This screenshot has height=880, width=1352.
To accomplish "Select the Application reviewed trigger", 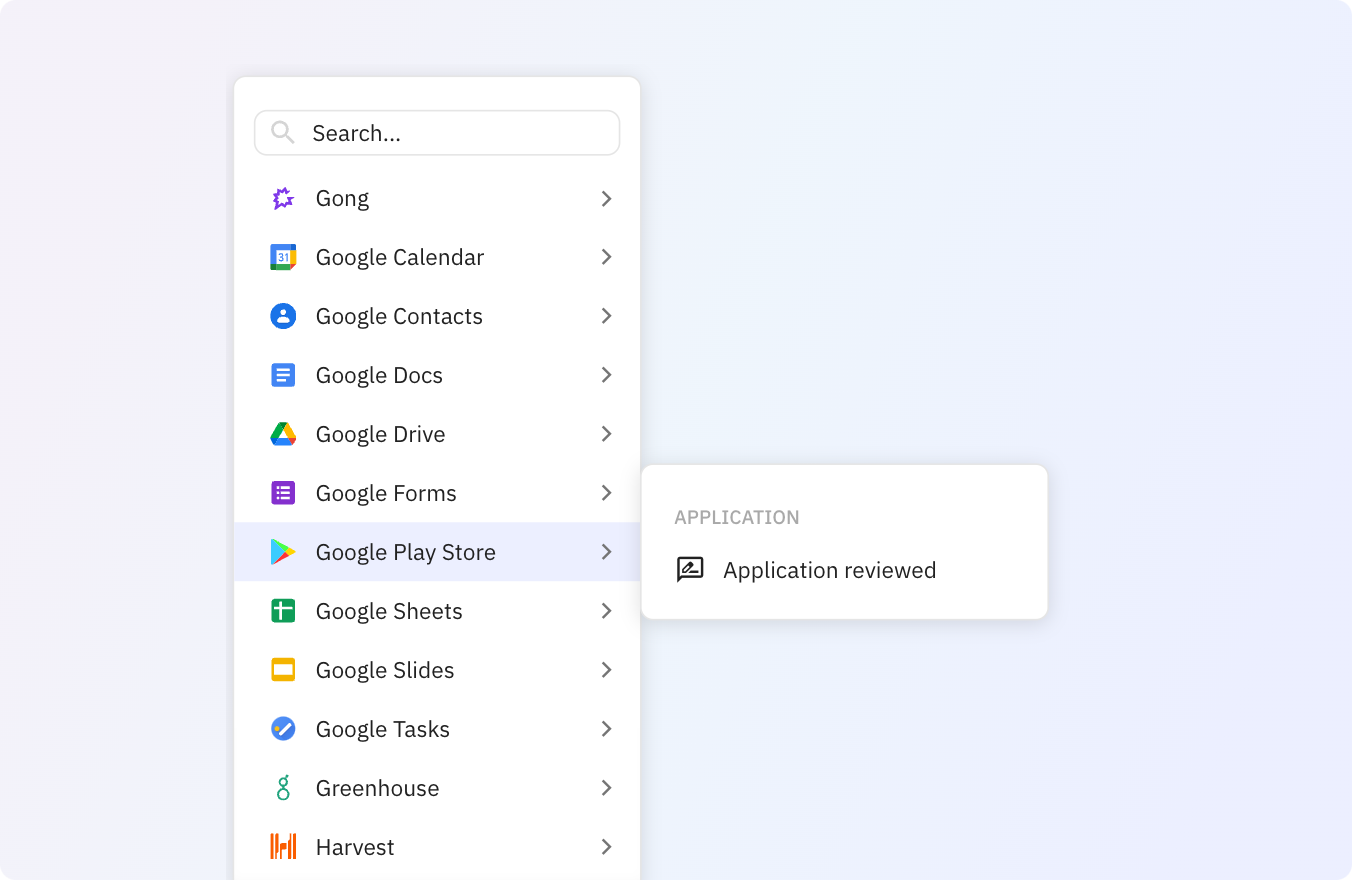I will (844, 570).
